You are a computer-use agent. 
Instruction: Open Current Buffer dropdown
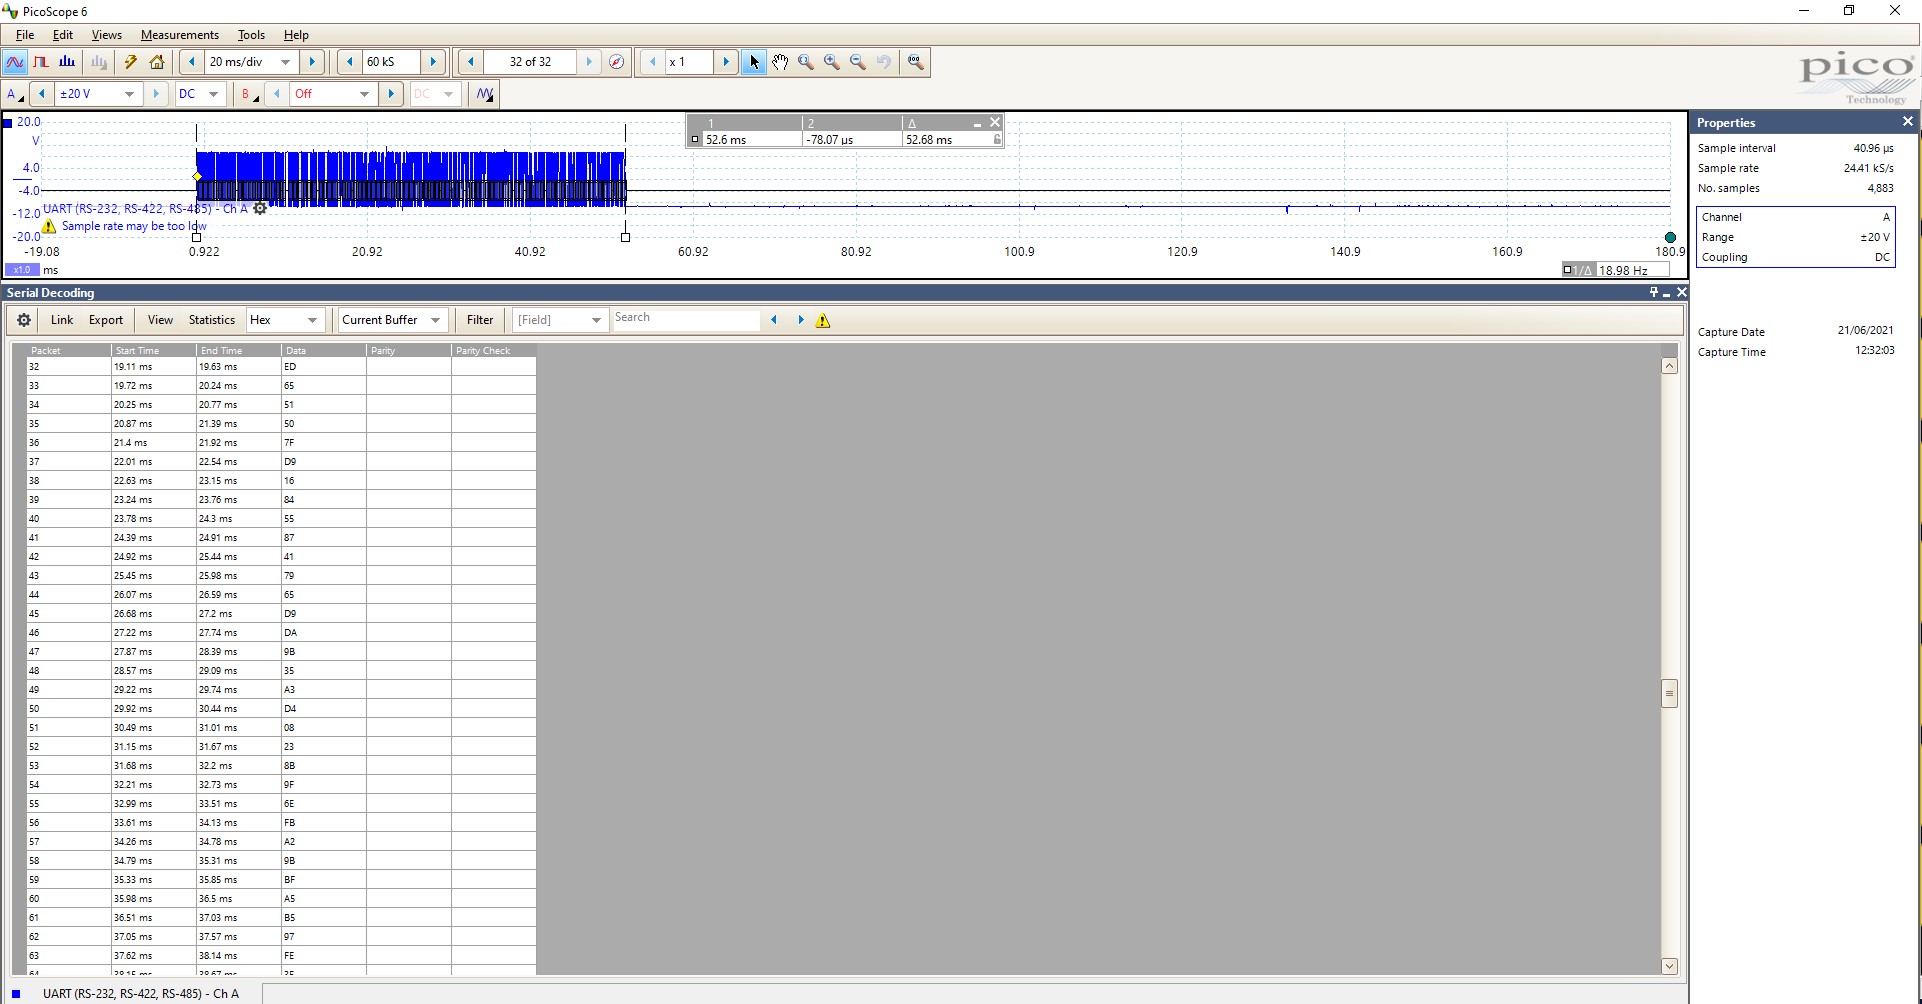point(435,320)
